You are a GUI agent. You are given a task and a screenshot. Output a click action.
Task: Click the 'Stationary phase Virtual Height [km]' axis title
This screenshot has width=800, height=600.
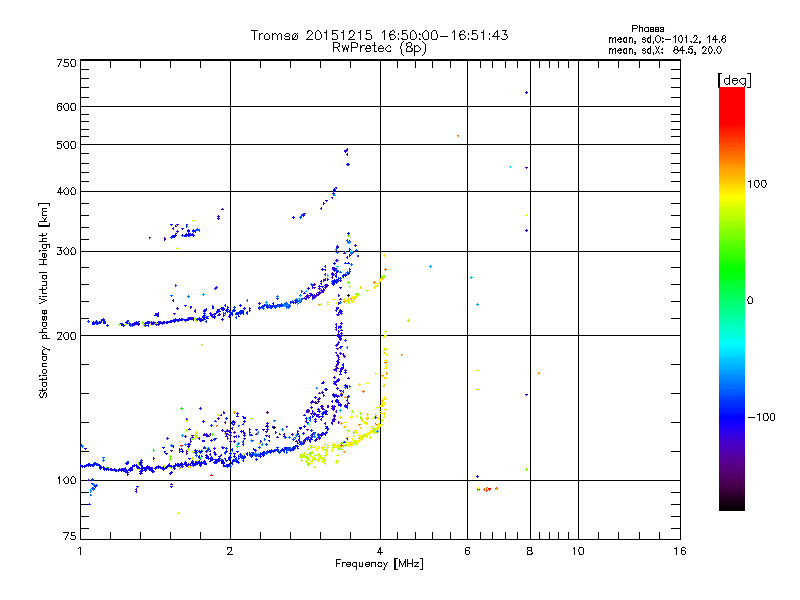(x=43, y=301)
